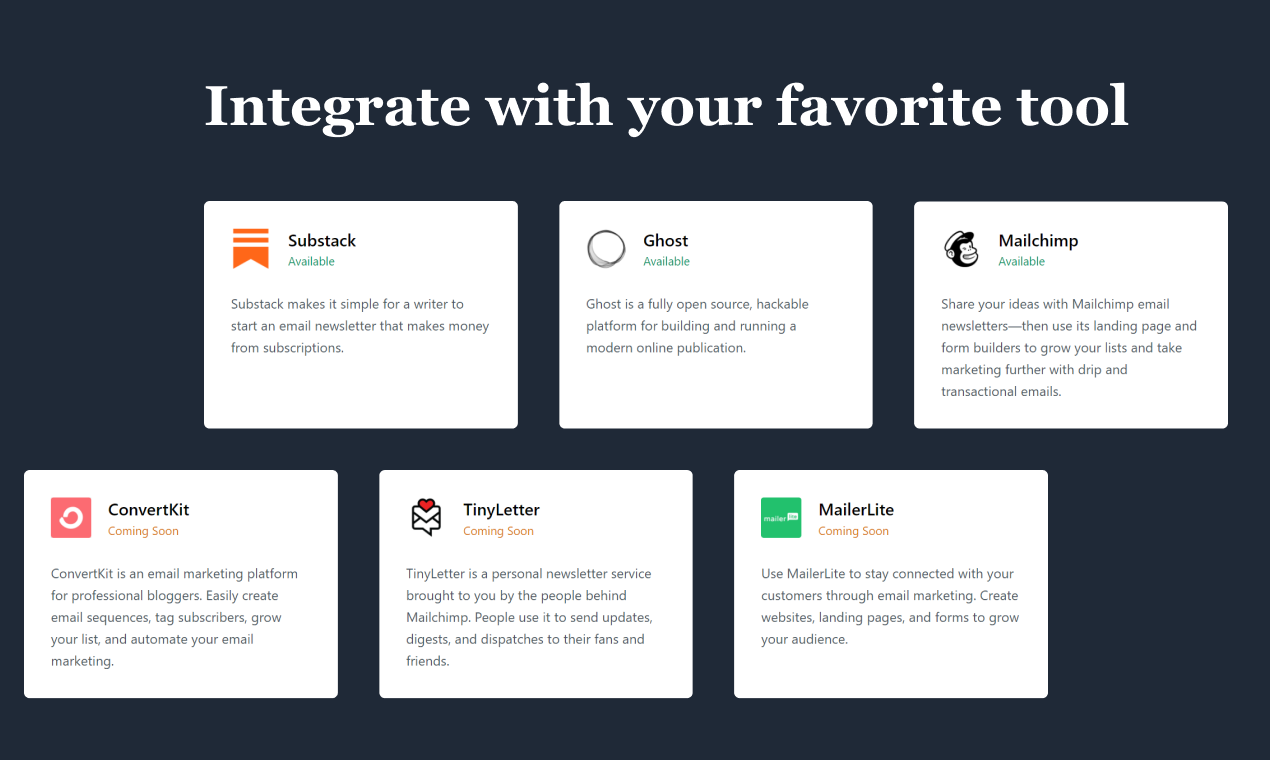The height and width of the screenshot is (760, 1270).
Task: Click Coming Soon label under MailerLite
Action: pyautogui.click(x=853, y=532)
